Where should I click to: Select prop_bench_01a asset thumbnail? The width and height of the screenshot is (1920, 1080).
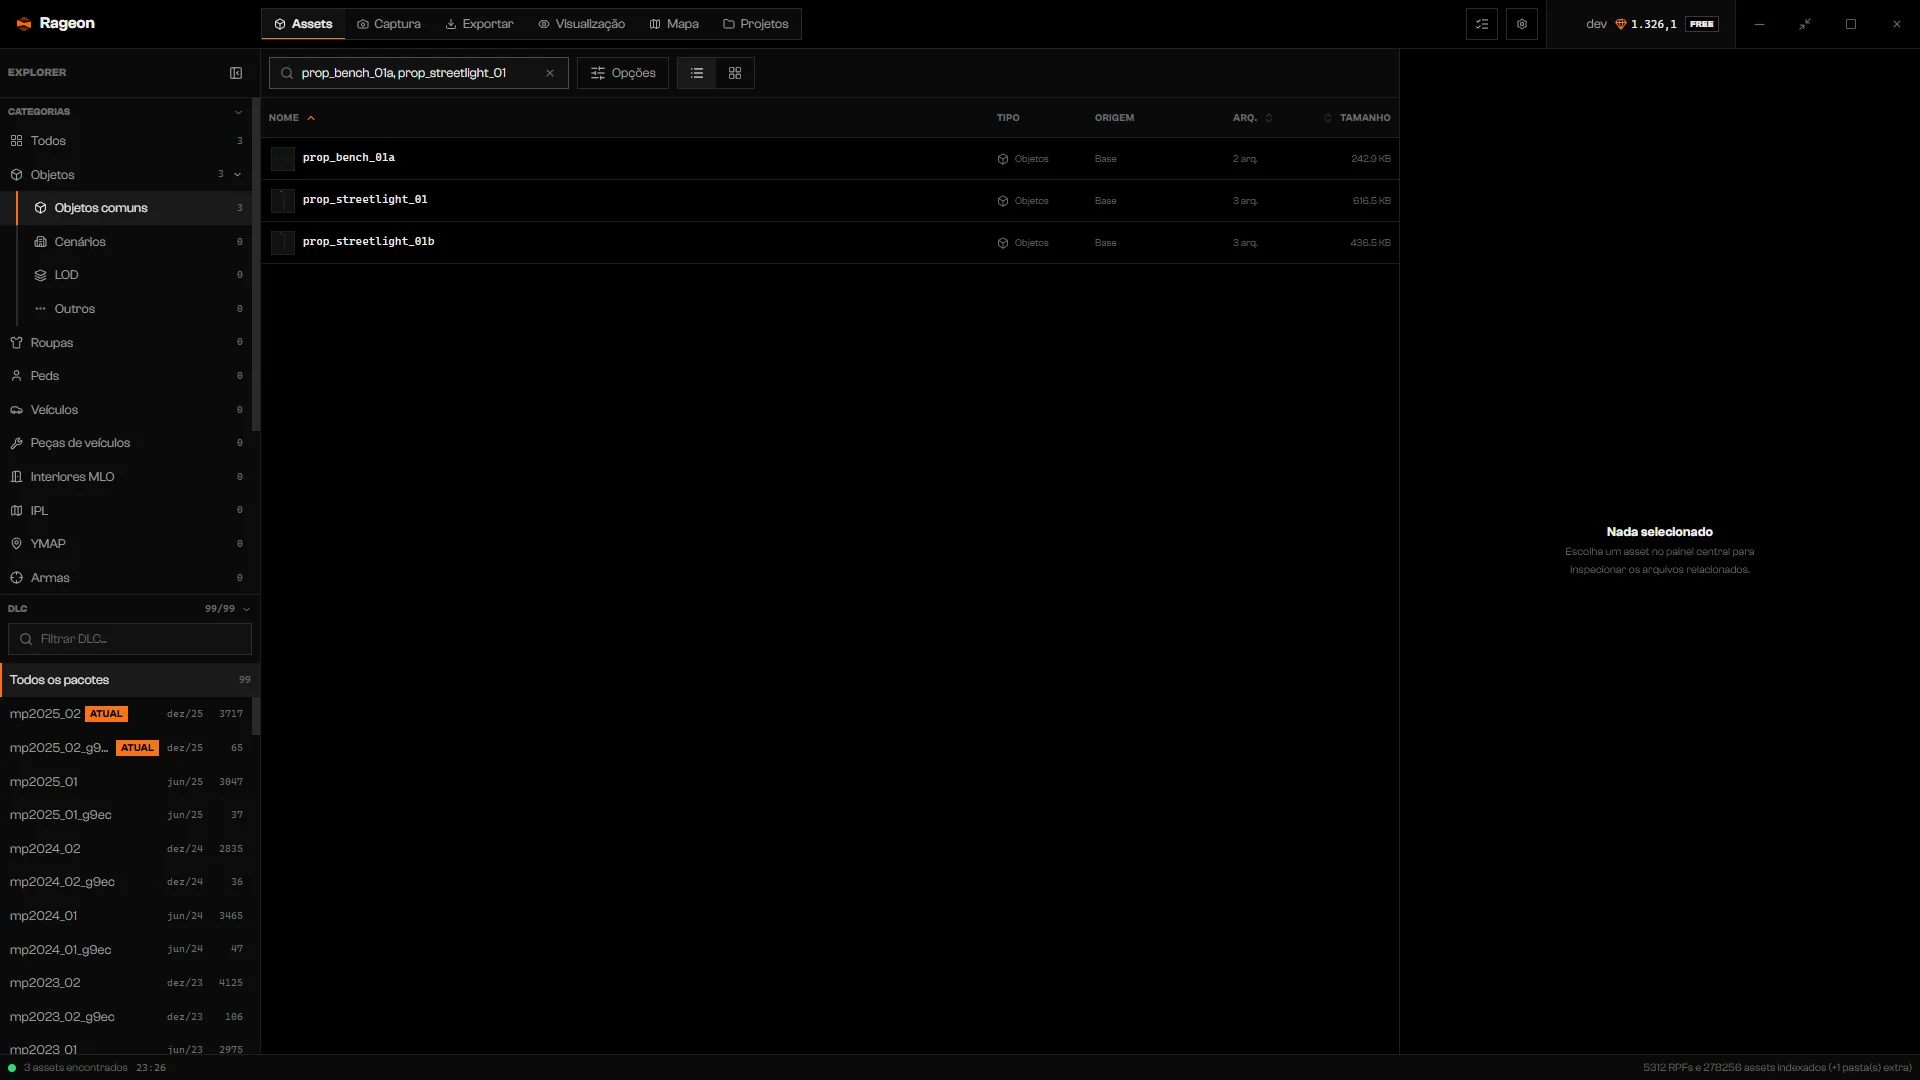[283, 159]
